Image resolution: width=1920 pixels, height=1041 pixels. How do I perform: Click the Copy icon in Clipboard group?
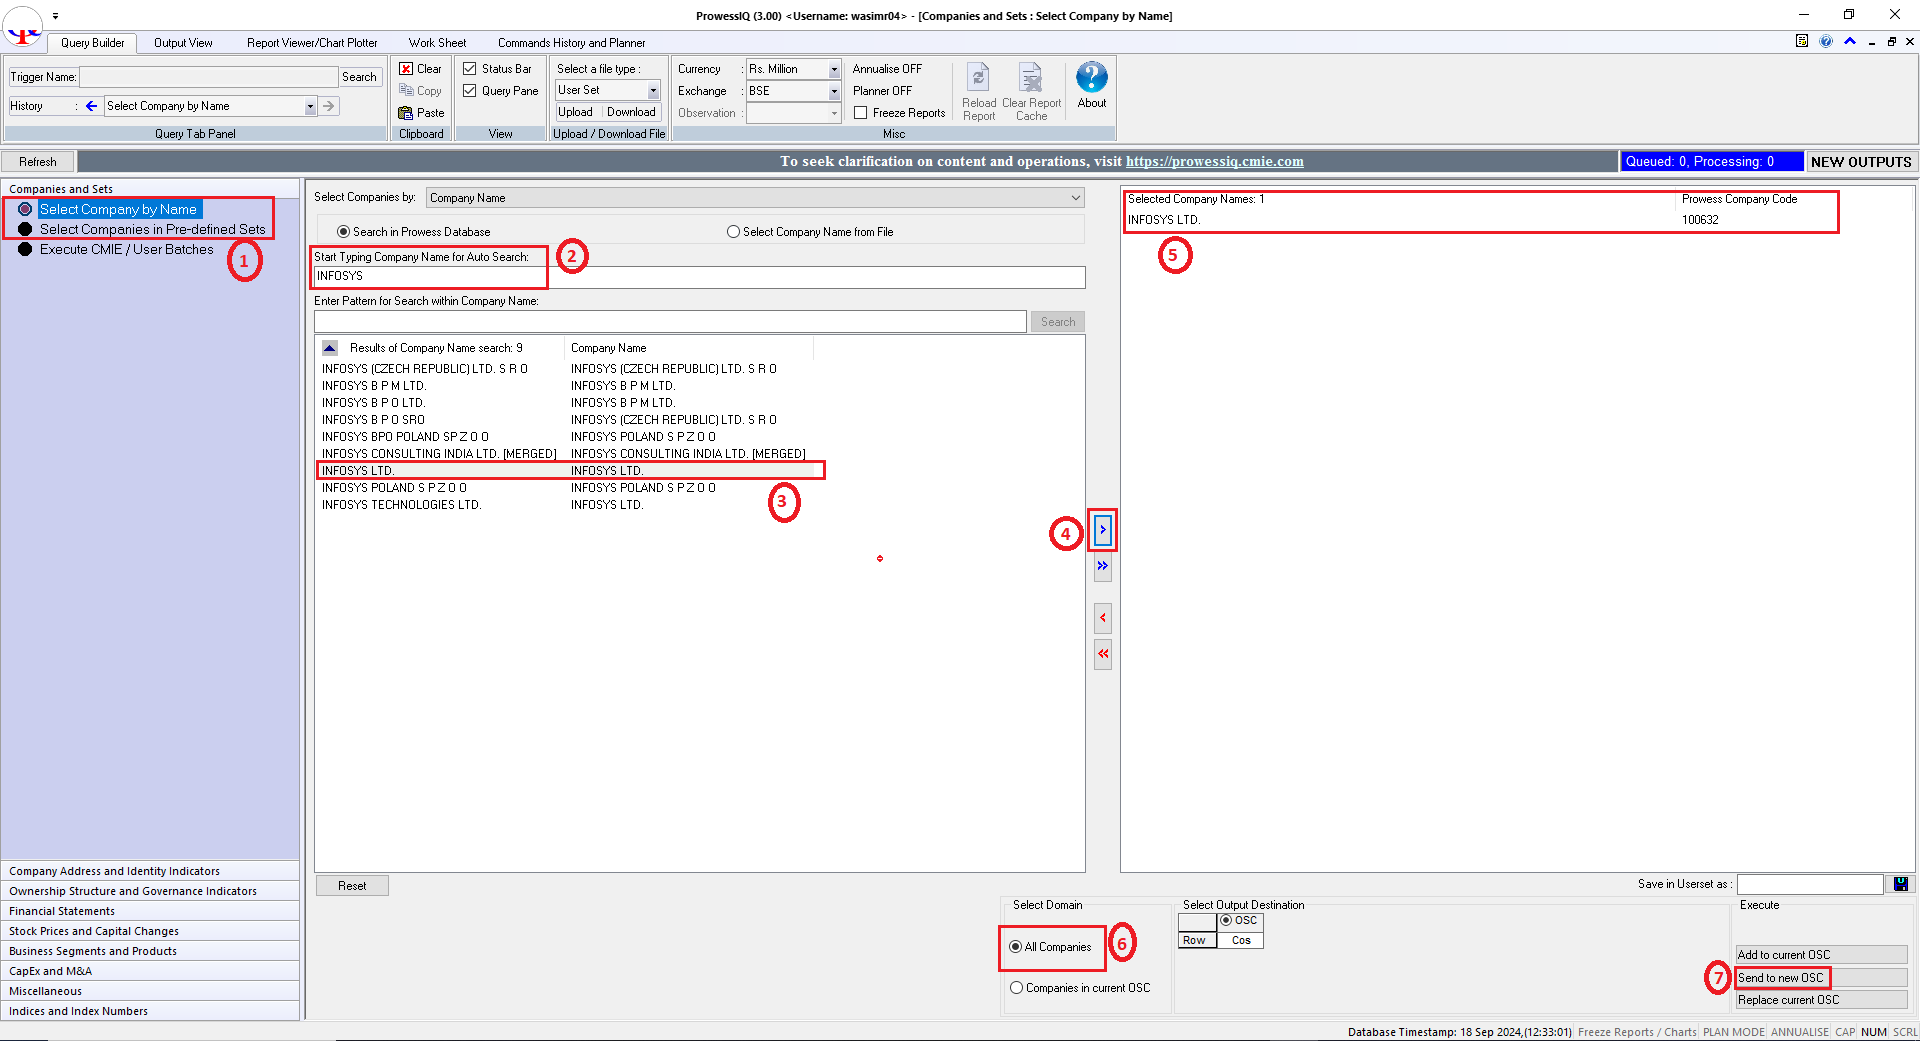click(x=406, y=91)
